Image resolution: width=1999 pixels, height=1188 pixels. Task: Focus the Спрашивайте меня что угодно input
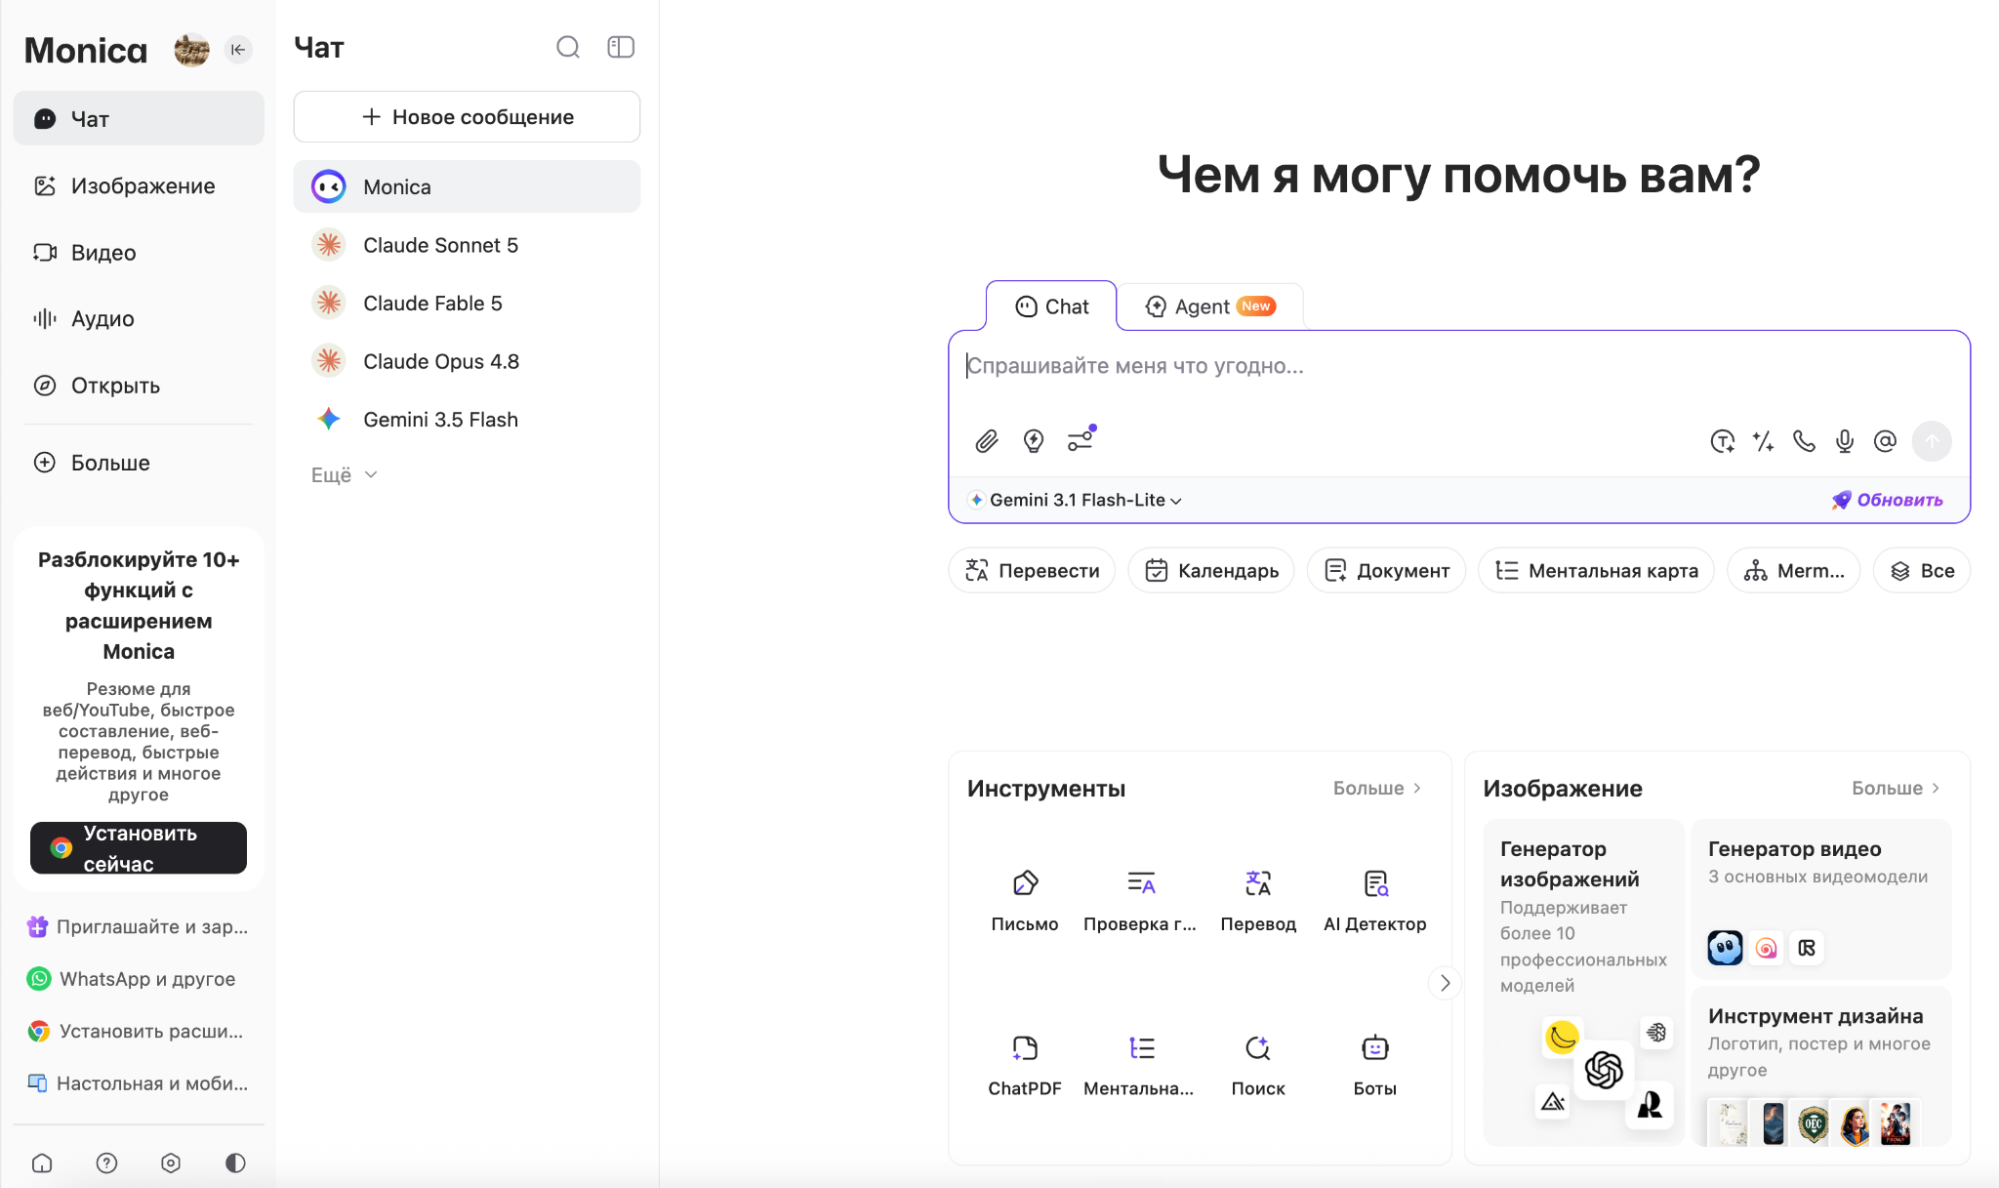(1458, 367)
